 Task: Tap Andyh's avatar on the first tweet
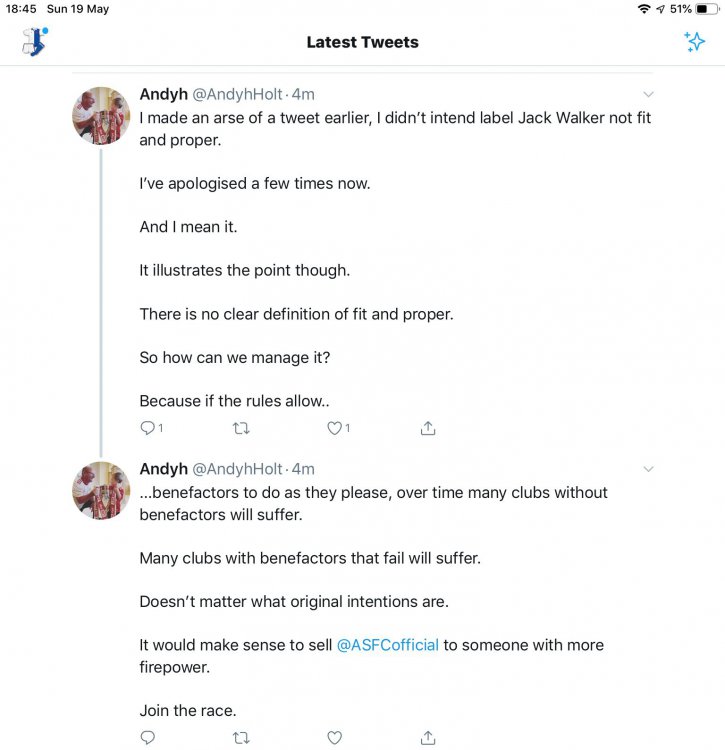[x=100, y=116]
